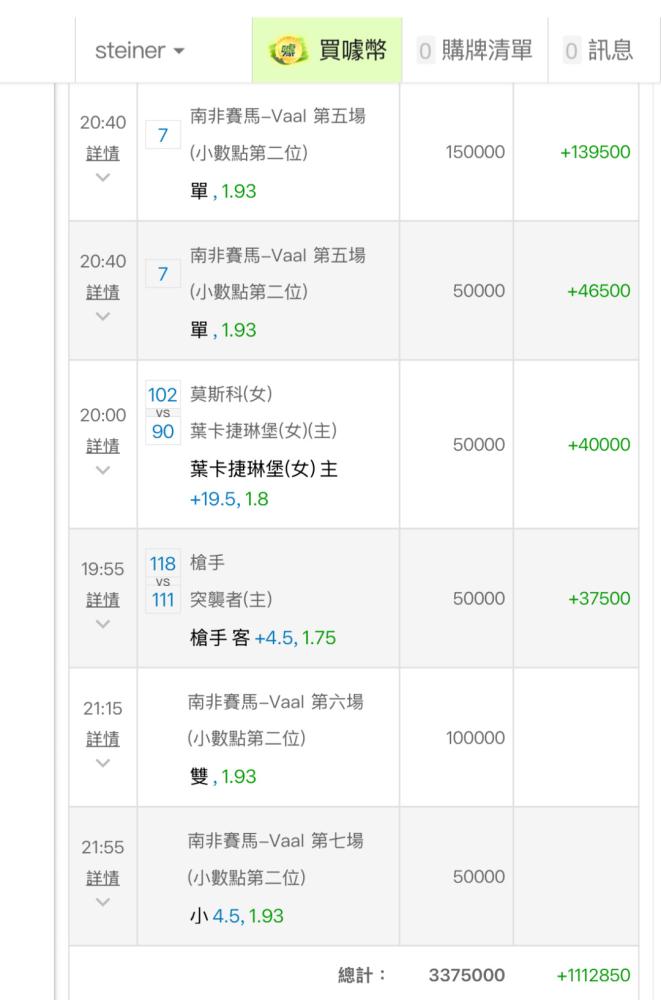The width and height of the screenshot is (661, 1000).
Task: Click the score box 7 in second row
Action: [163, 273]
